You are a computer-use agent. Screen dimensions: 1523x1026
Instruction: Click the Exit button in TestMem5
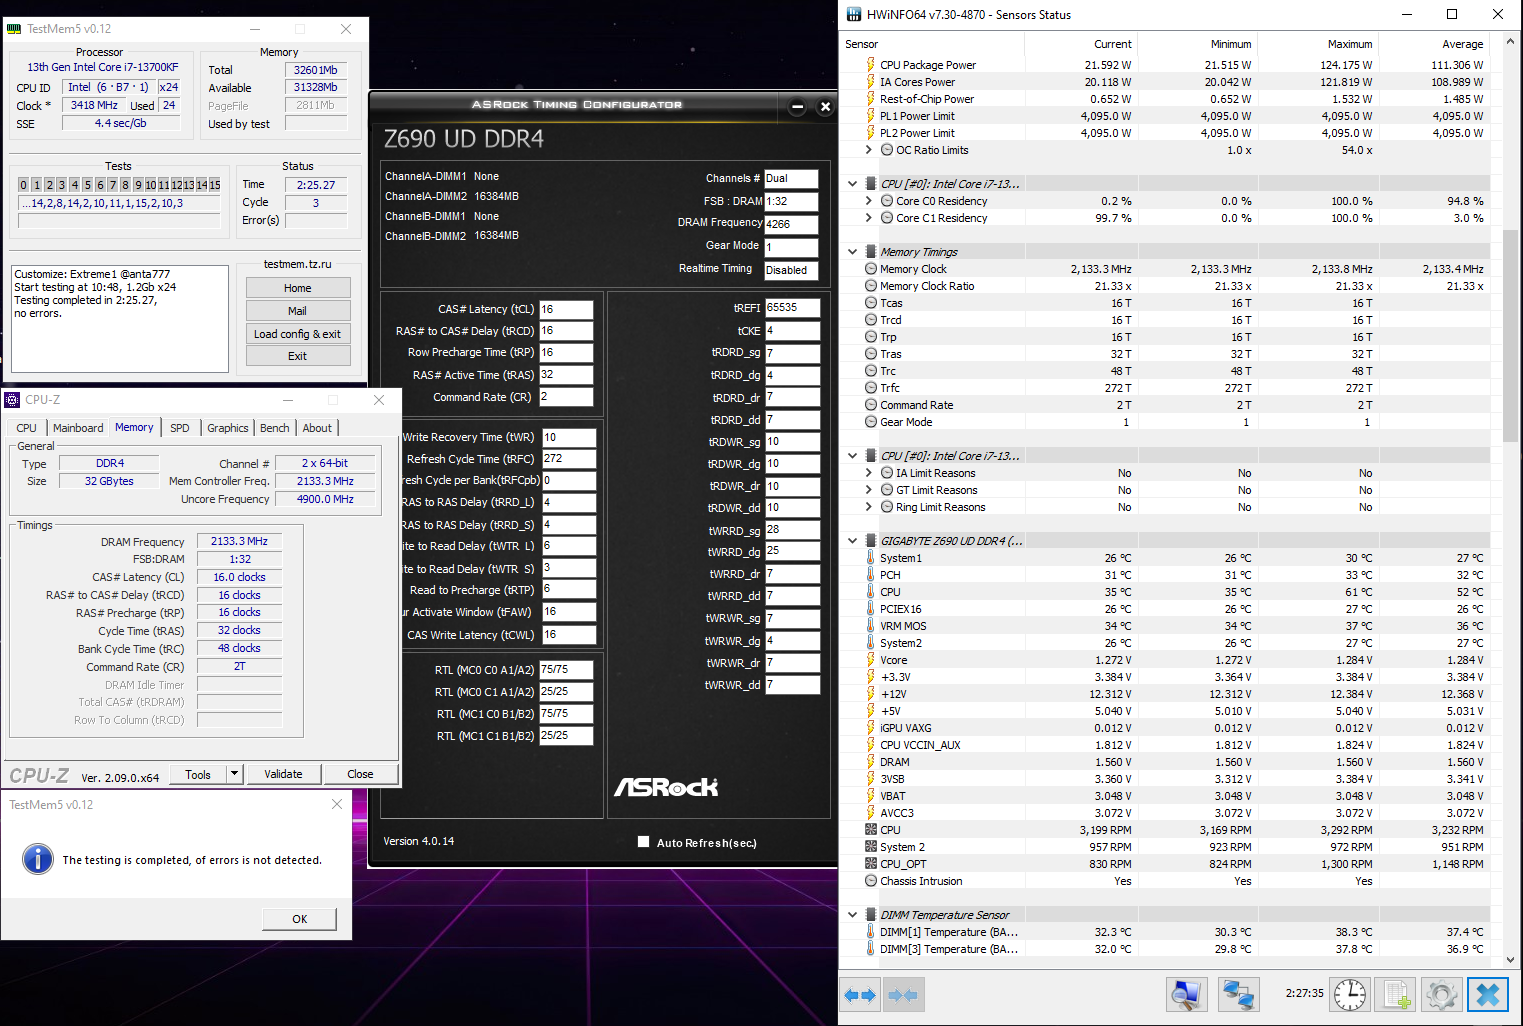click(x=298, y=356)
